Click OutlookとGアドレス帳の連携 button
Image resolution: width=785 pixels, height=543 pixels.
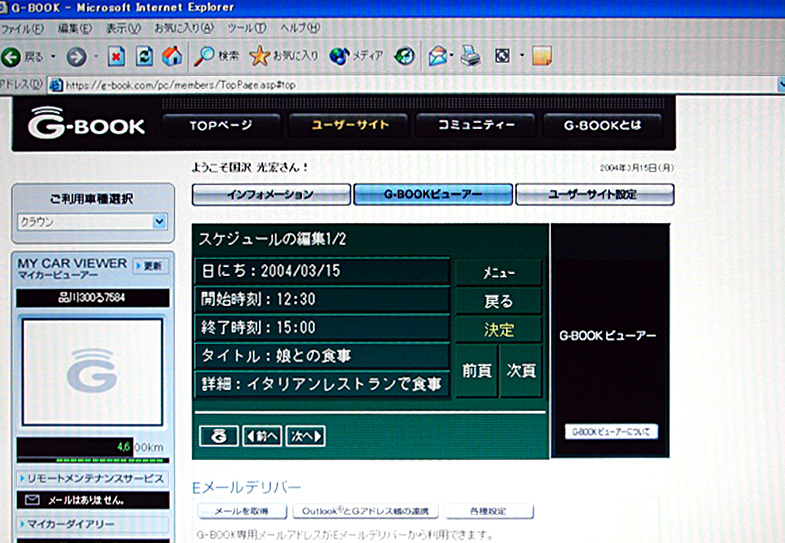click(x=366, y=511)
